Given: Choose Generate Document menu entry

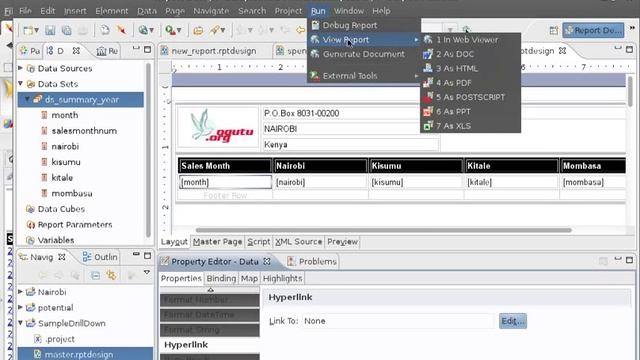Looking at the screenshot, I should coord(363,54).
